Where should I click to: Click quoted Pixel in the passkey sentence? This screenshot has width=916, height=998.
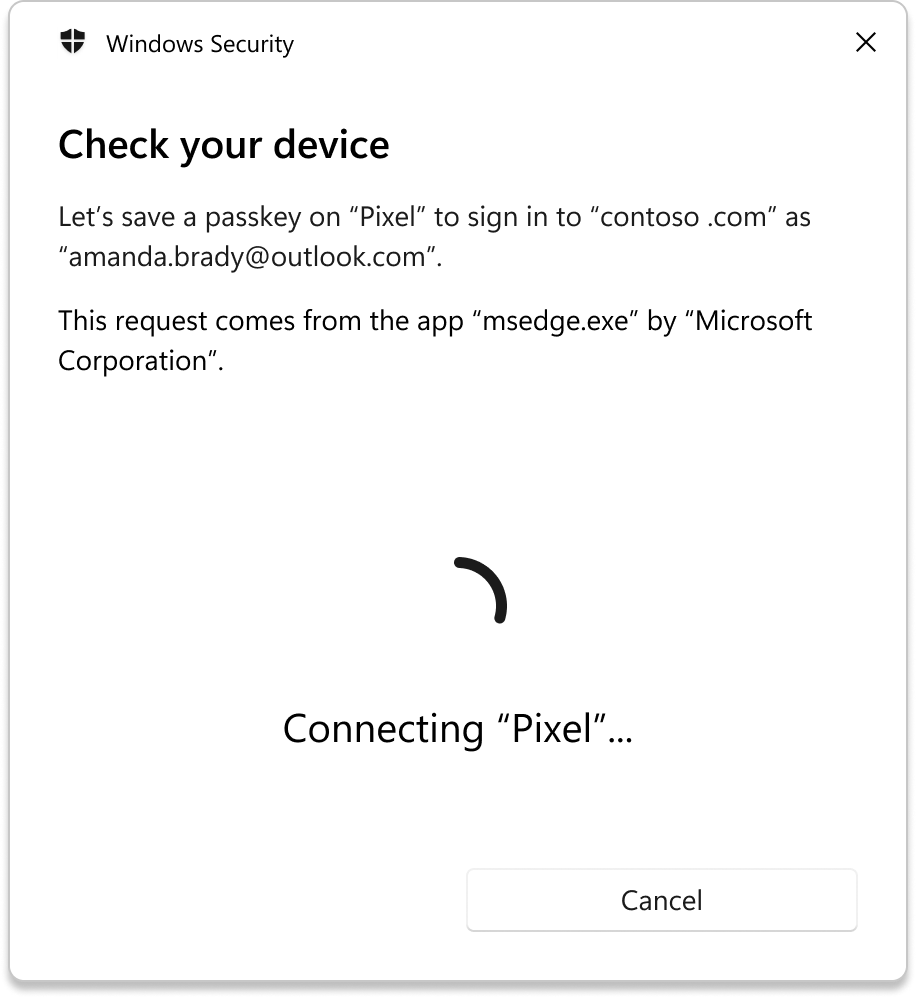(388, 217)
